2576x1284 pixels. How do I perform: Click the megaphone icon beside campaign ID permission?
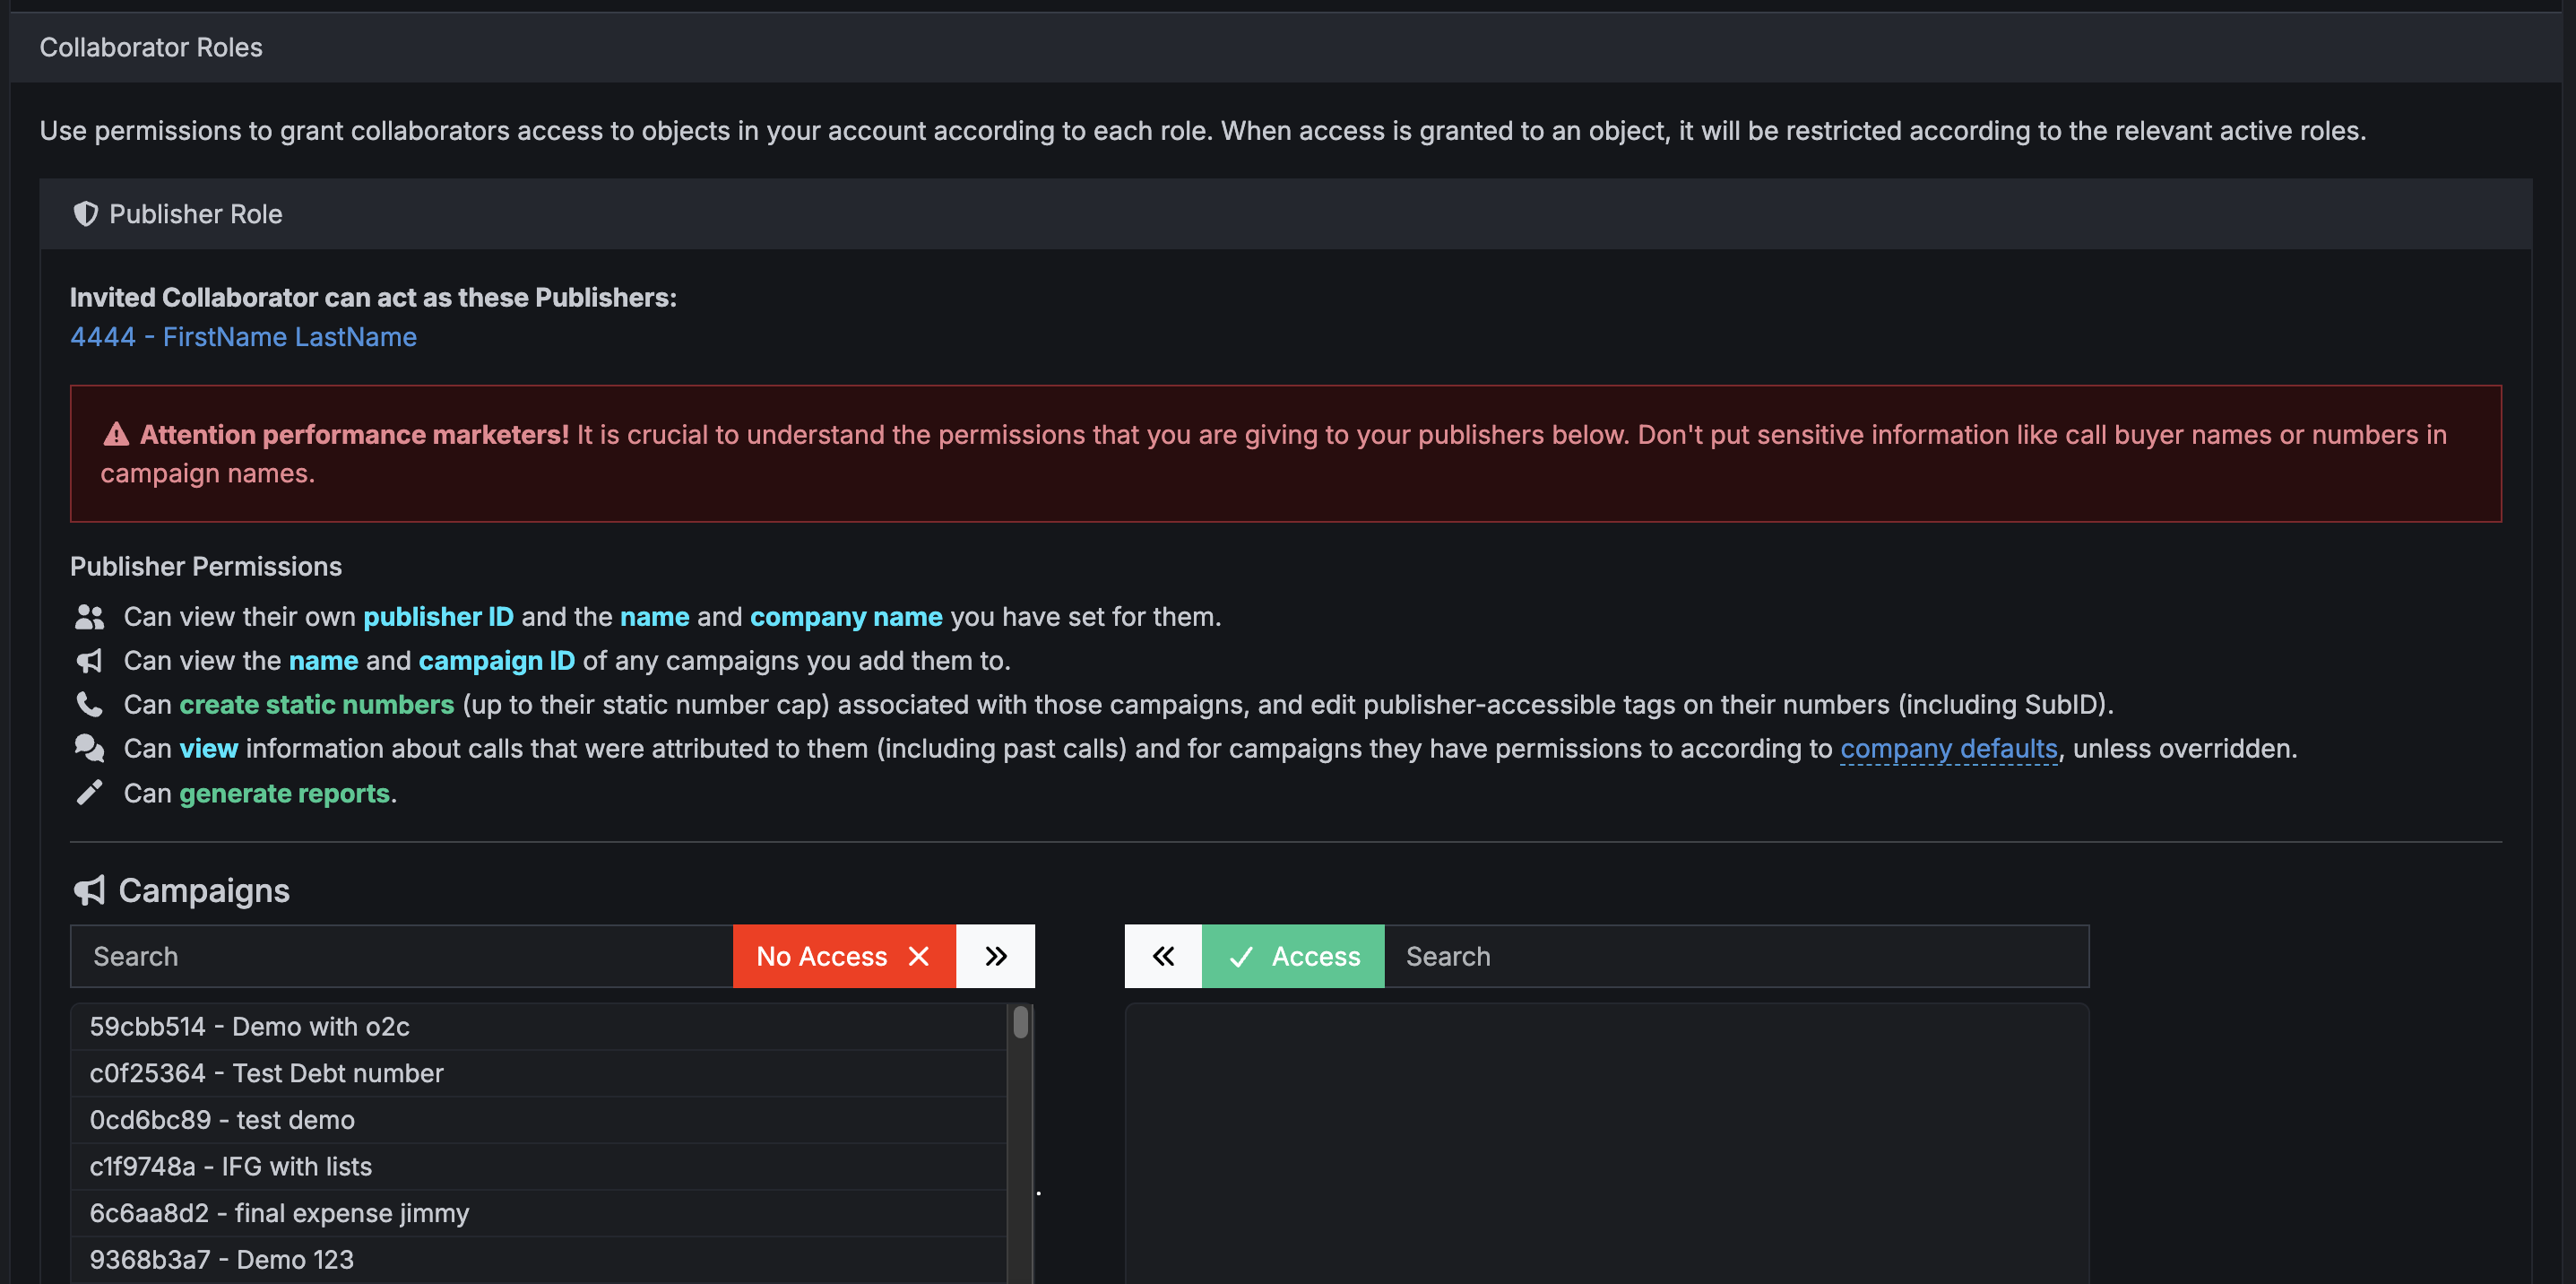point(90,661)
